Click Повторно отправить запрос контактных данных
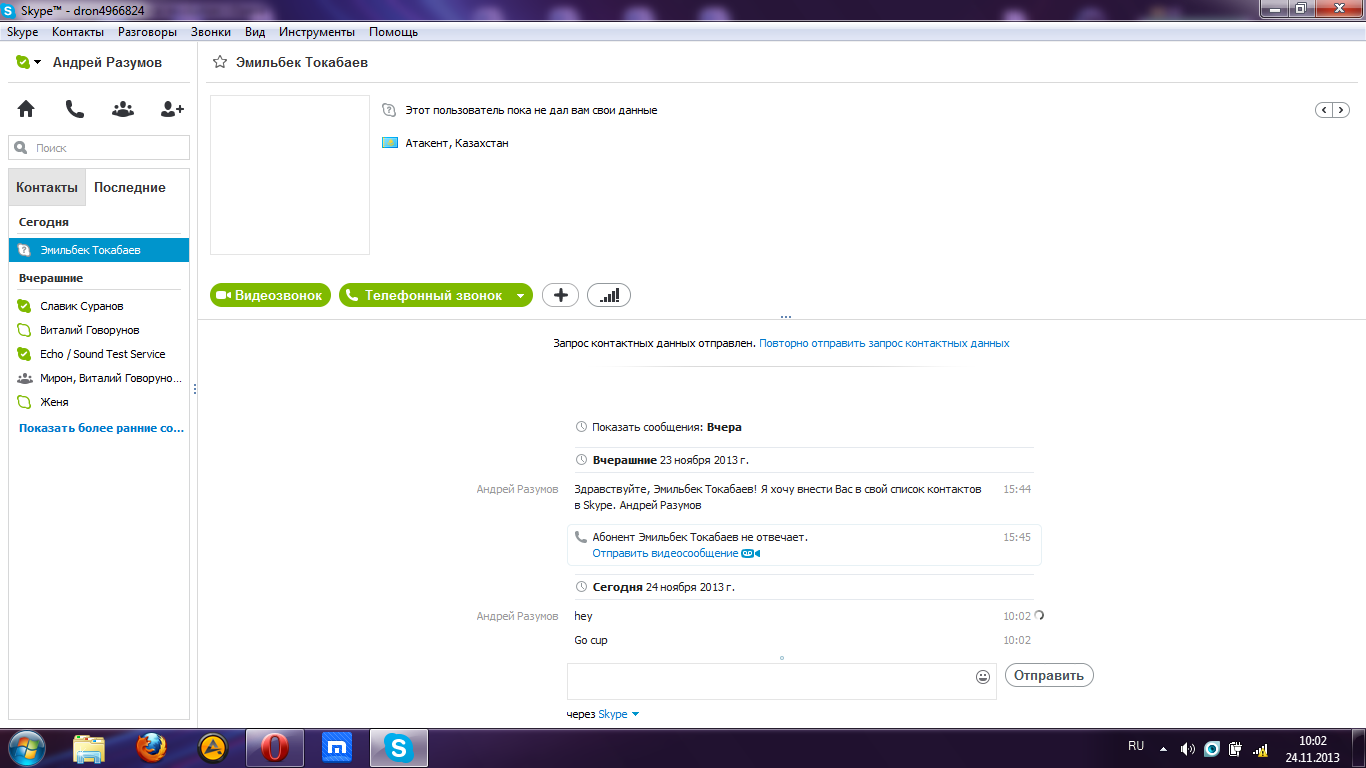The height and width of the screenshot is (768, 1366). (884, 343)
